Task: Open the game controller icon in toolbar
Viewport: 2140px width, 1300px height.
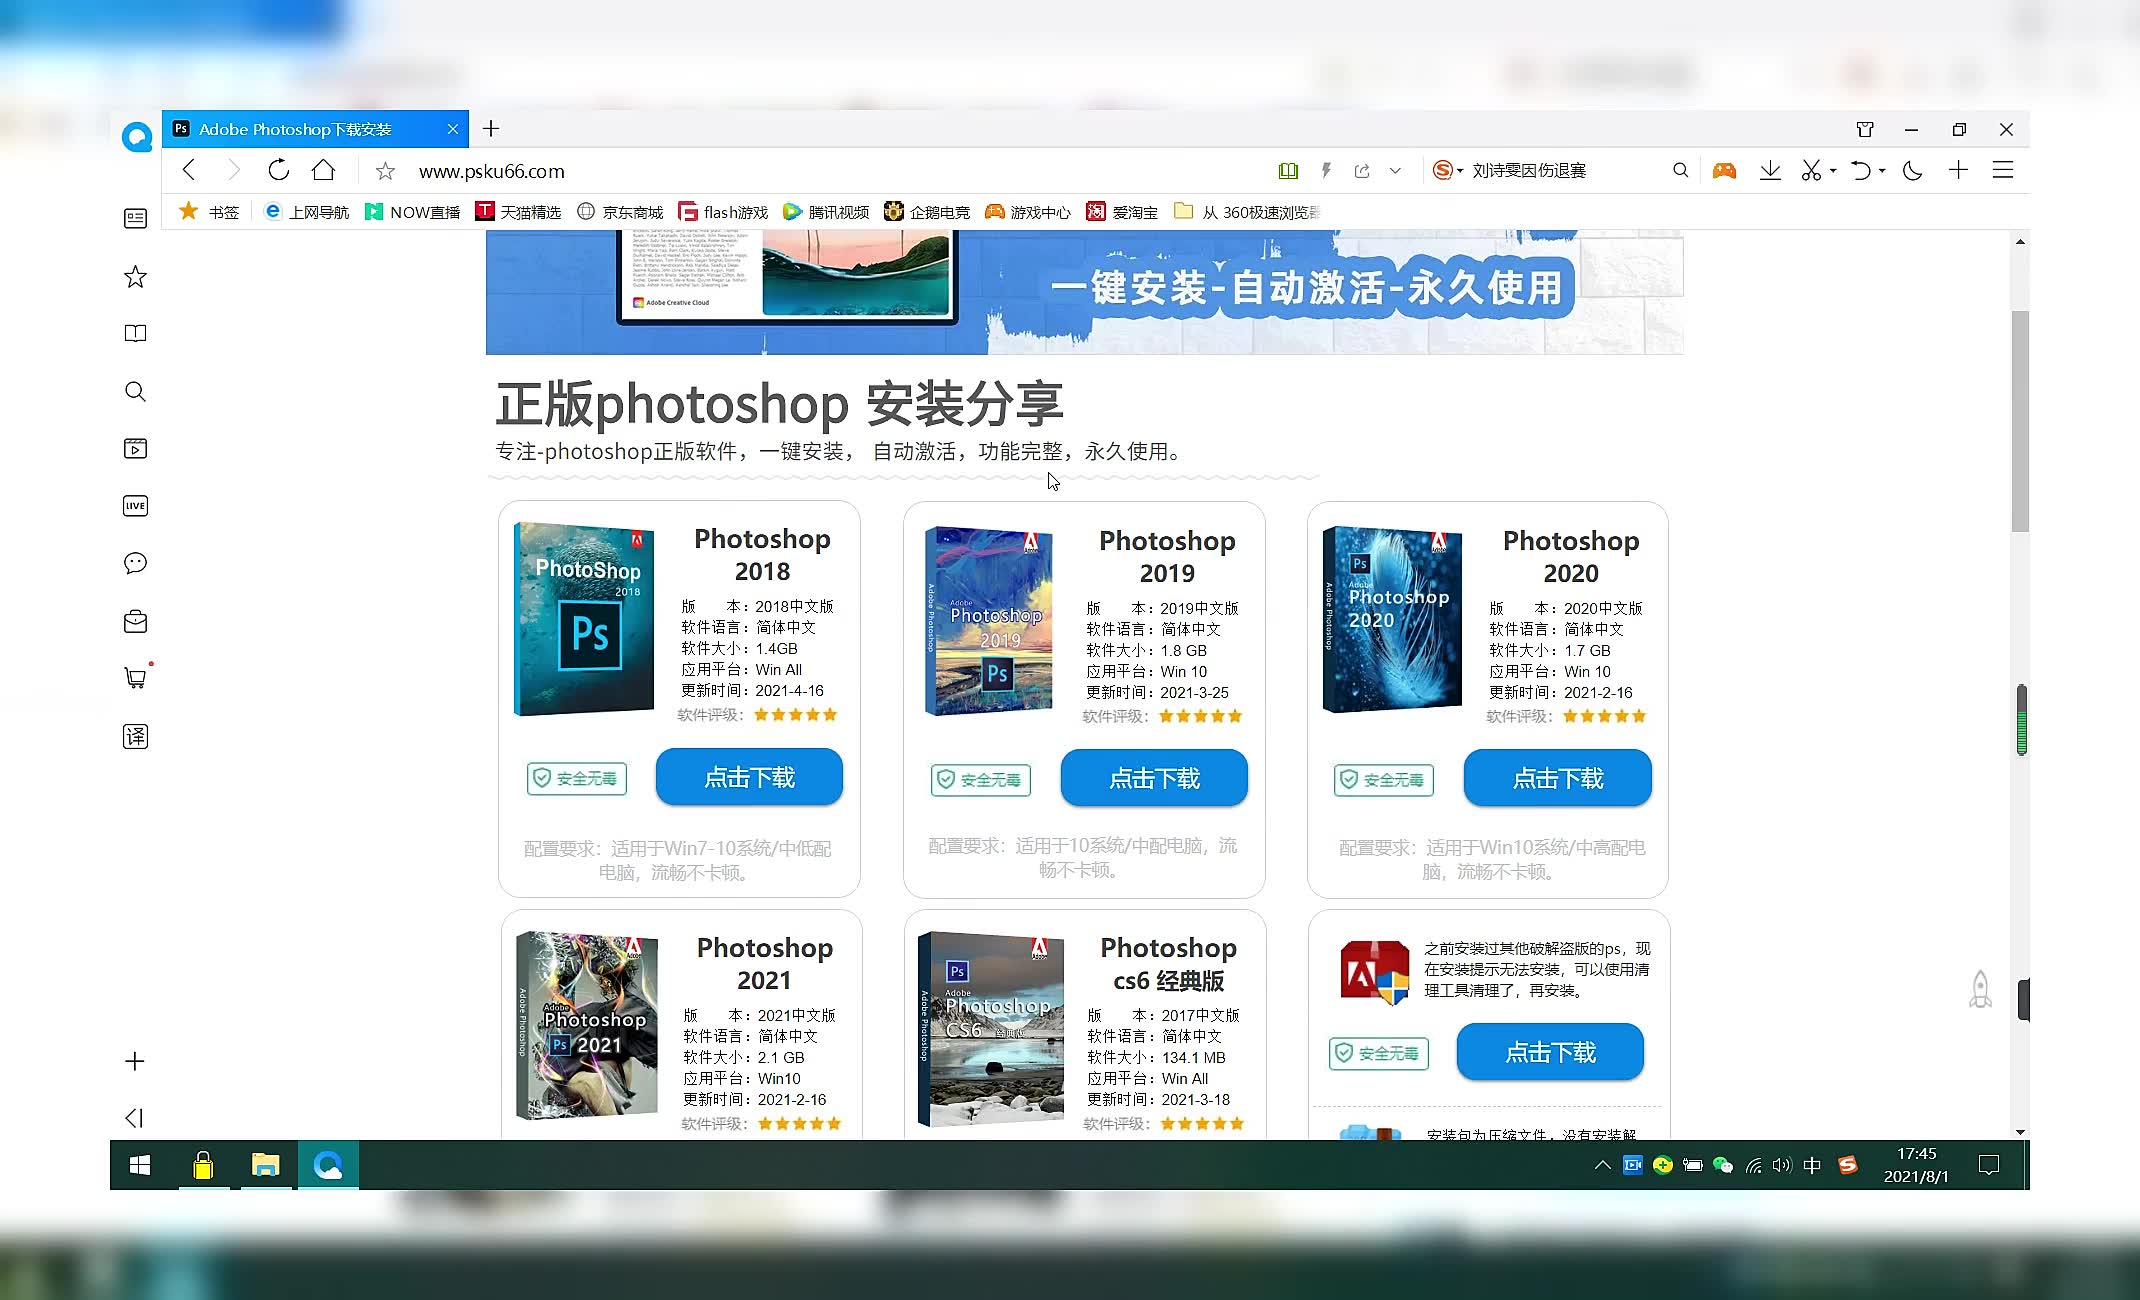Action: [x=1724, y=171]
